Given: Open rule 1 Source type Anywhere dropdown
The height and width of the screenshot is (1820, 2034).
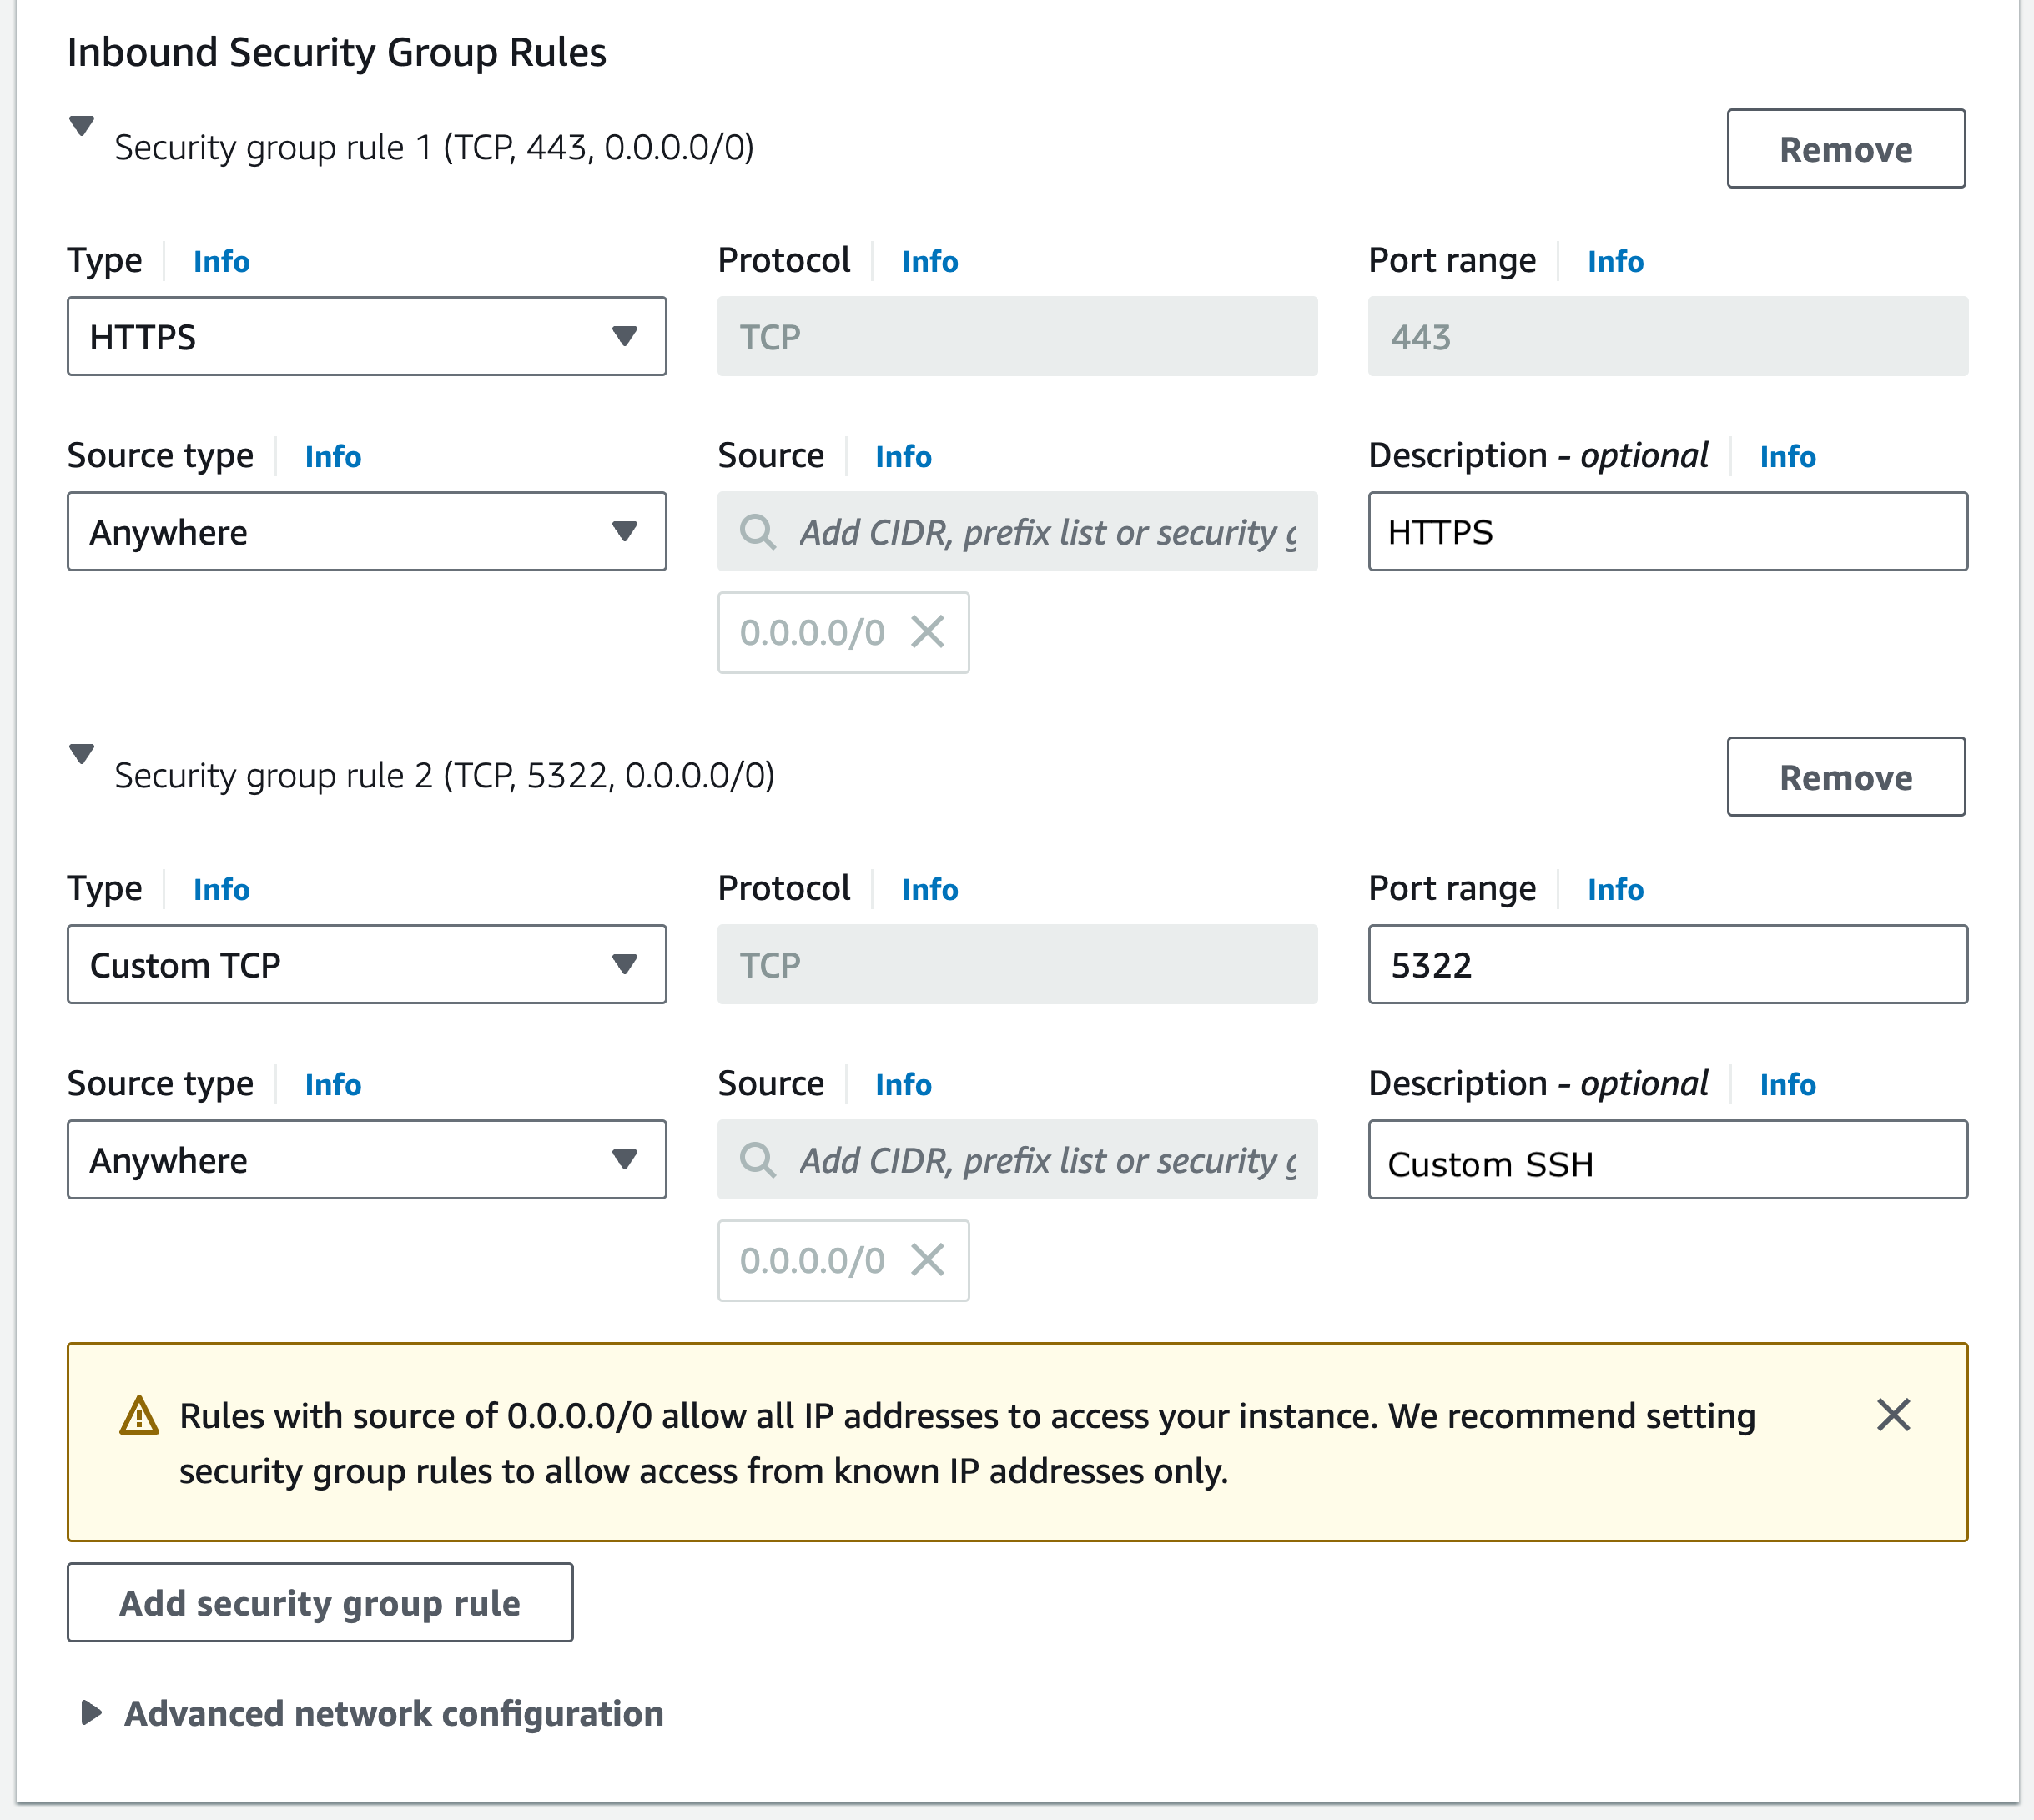Looking at the screenshot, I should [366, 532].
